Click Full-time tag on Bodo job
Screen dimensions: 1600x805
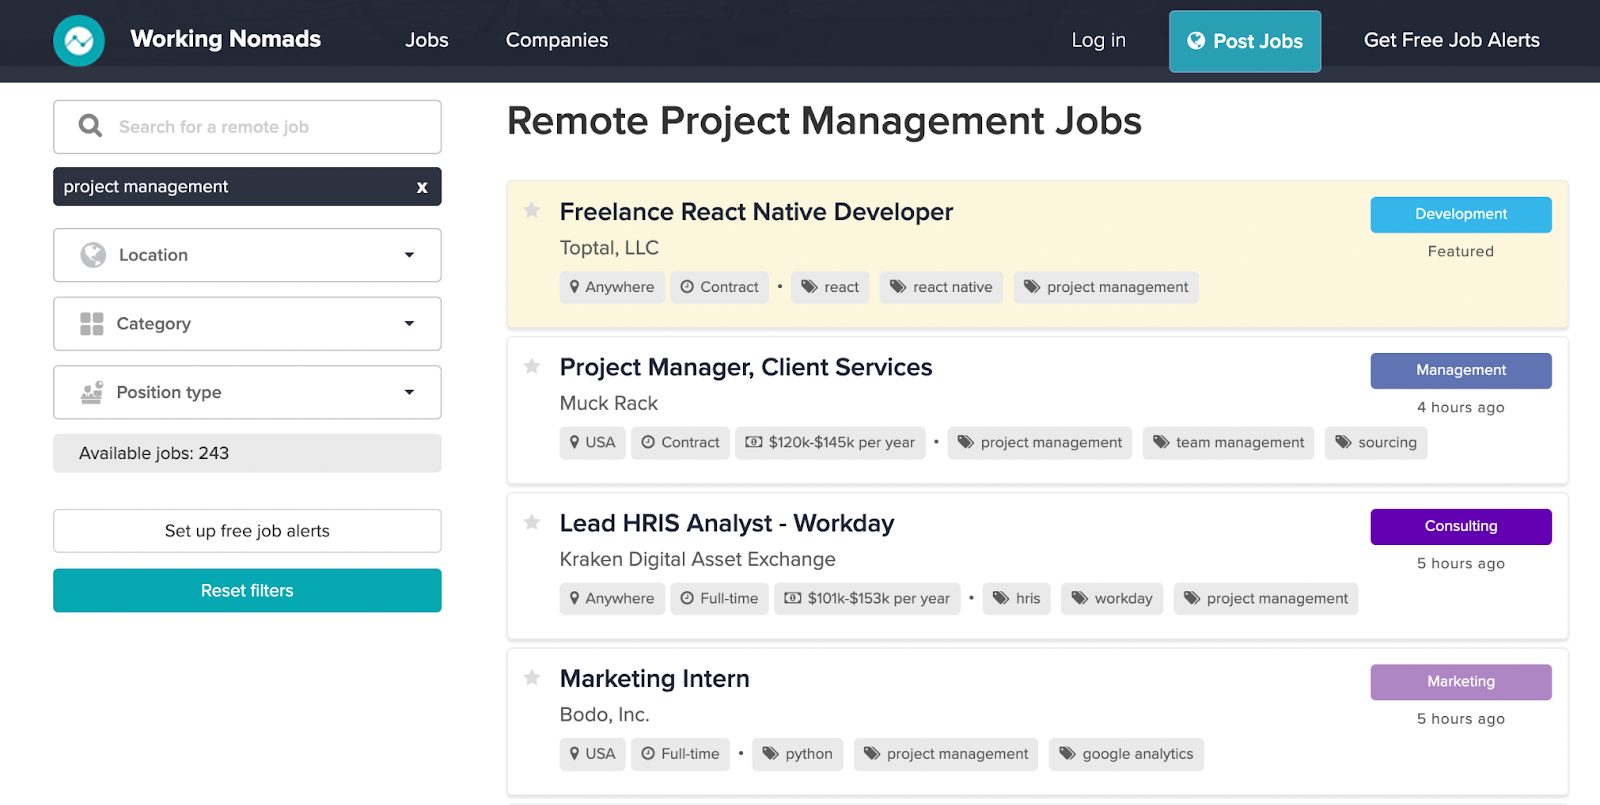681,754
